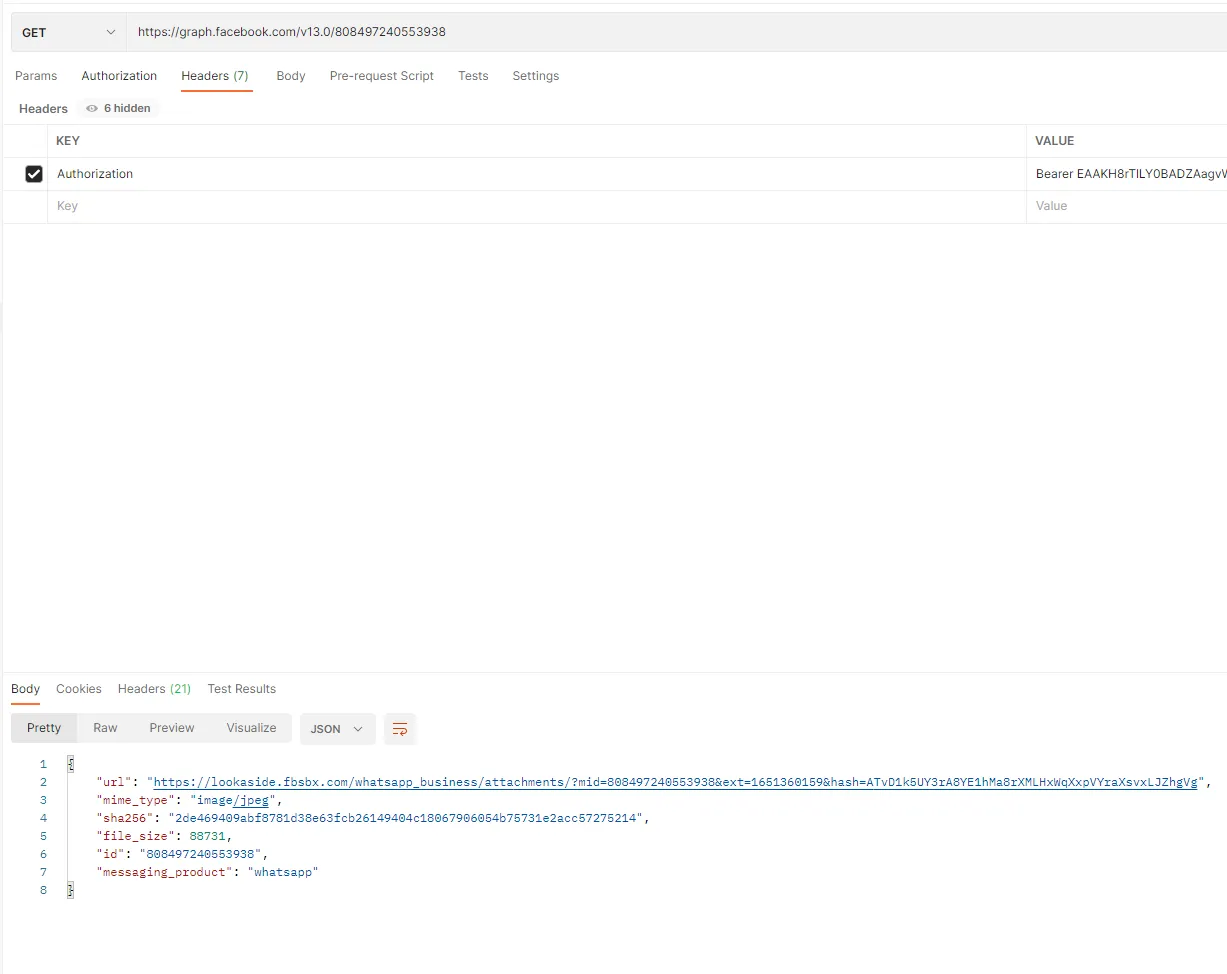Switch to the Params tab
Viewport: 1227px width, 974px height.
click(x=36, y=76)
